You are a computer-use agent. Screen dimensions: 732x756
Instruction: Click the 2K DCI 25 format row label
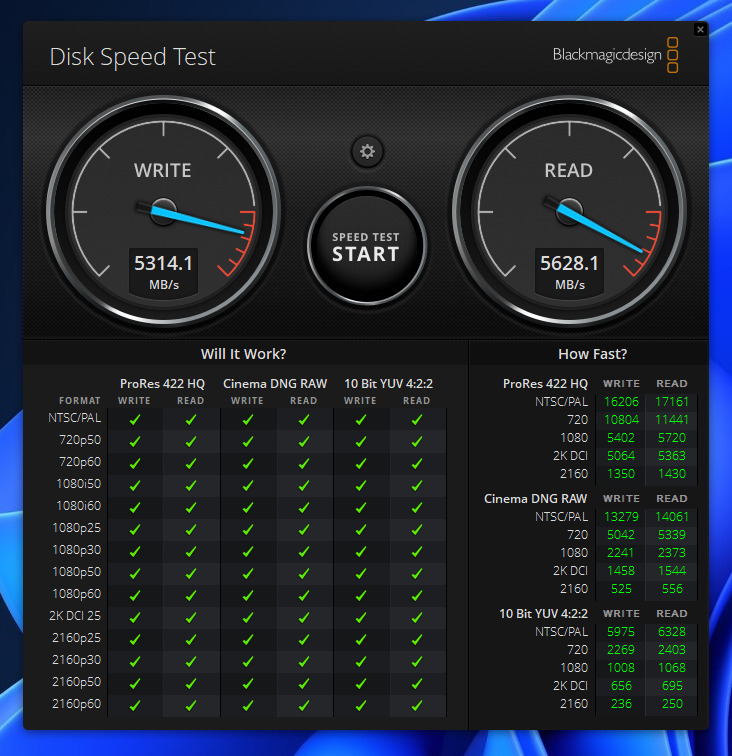pos(76,616)
